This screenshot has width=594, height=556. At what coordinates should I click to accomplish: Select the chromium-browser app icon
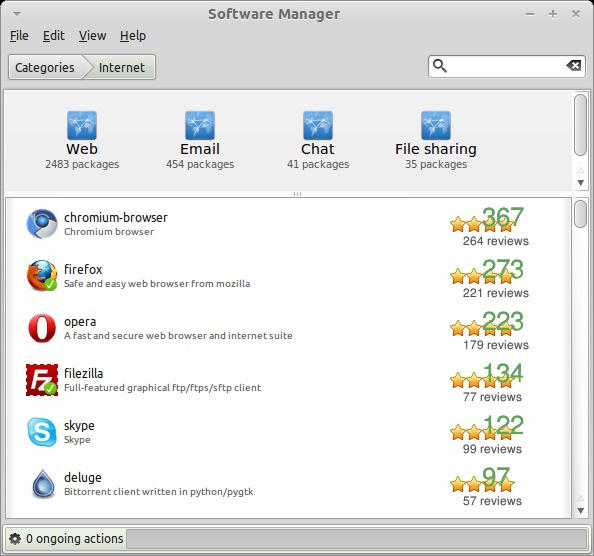pos(42,224)
